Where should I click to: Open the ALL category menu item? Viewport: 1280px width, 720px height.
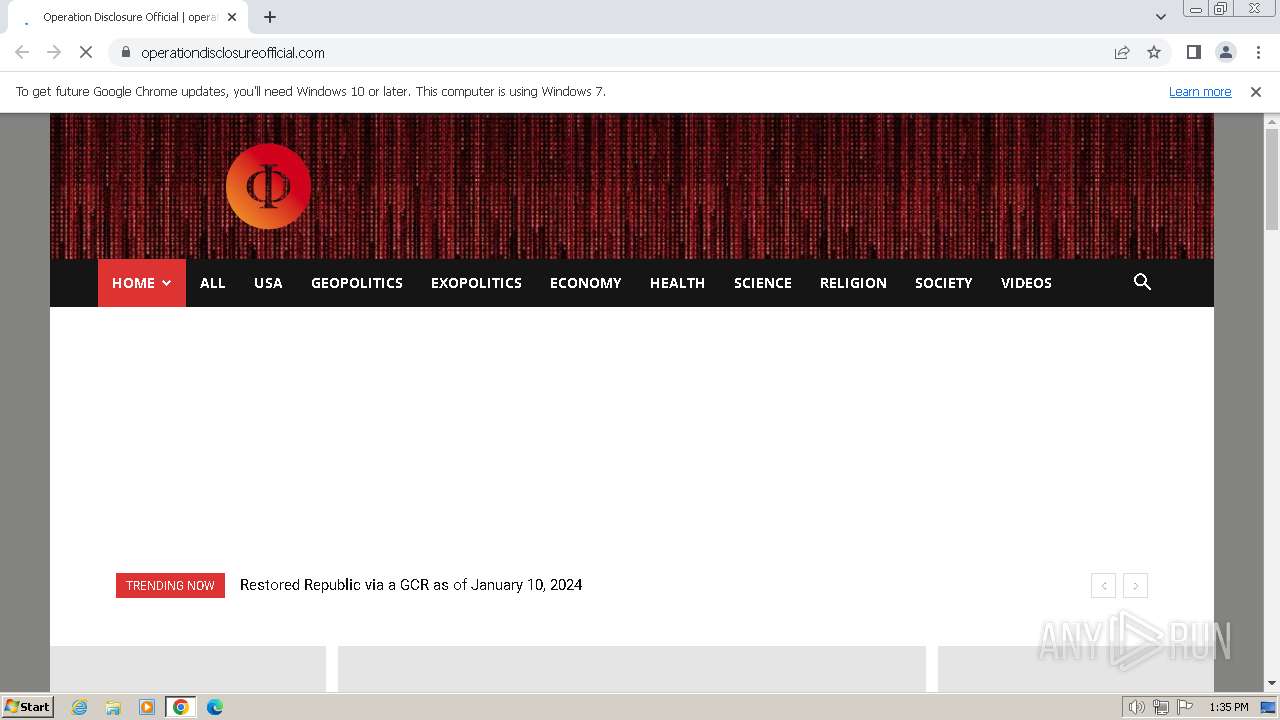click(213, 283)
